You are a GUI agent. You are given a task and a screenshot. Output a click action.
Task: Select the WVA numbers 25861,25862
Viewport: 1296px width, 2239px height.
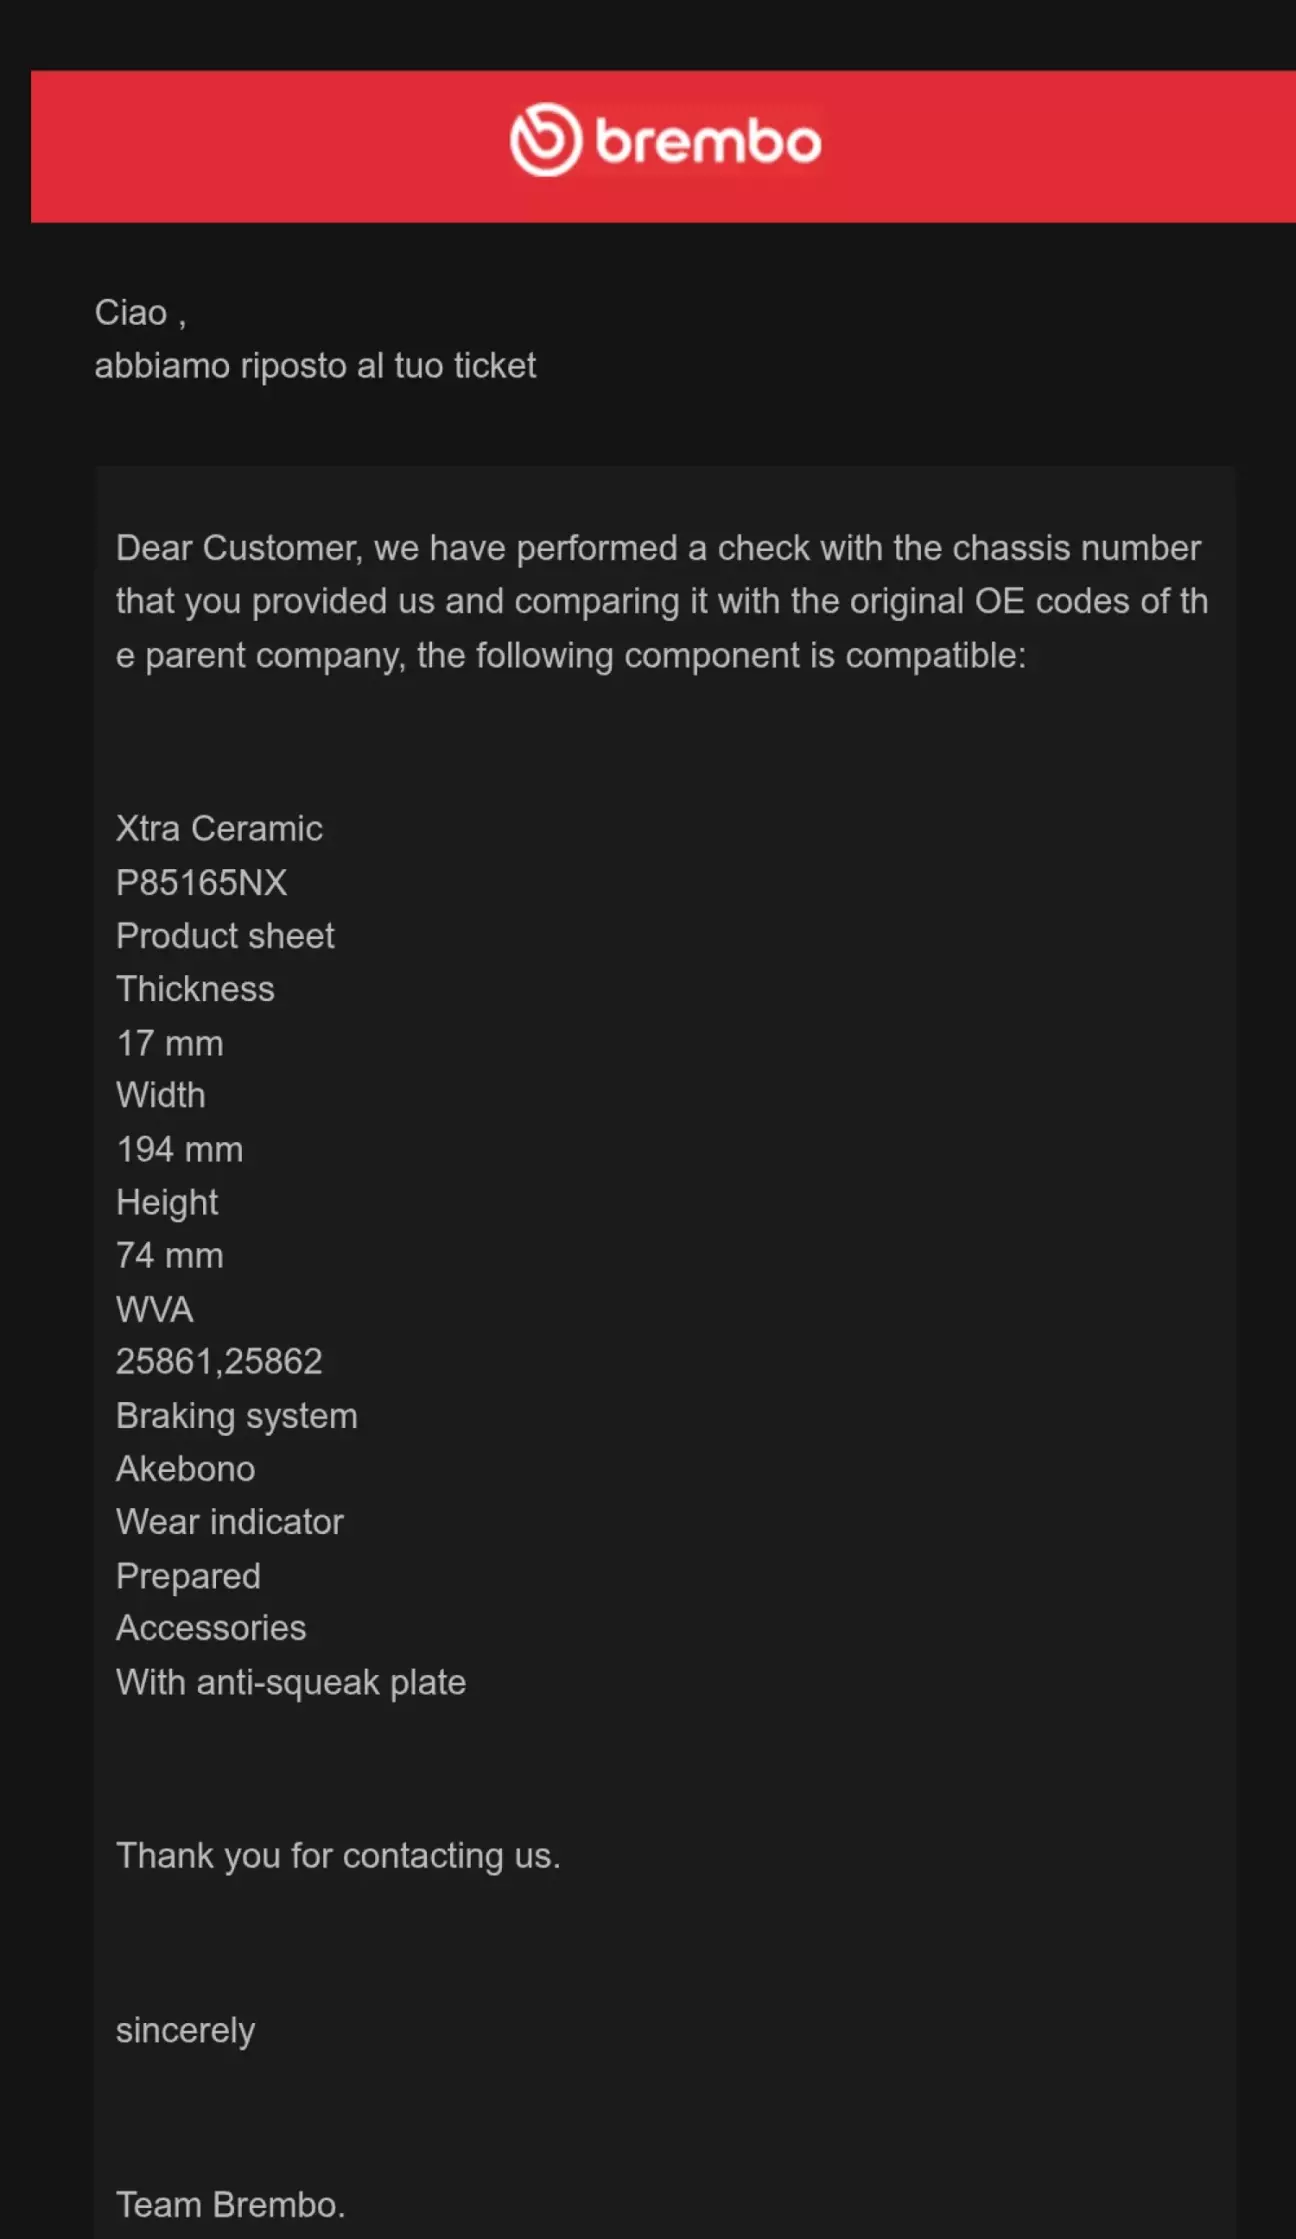(x=219, y=1362)
